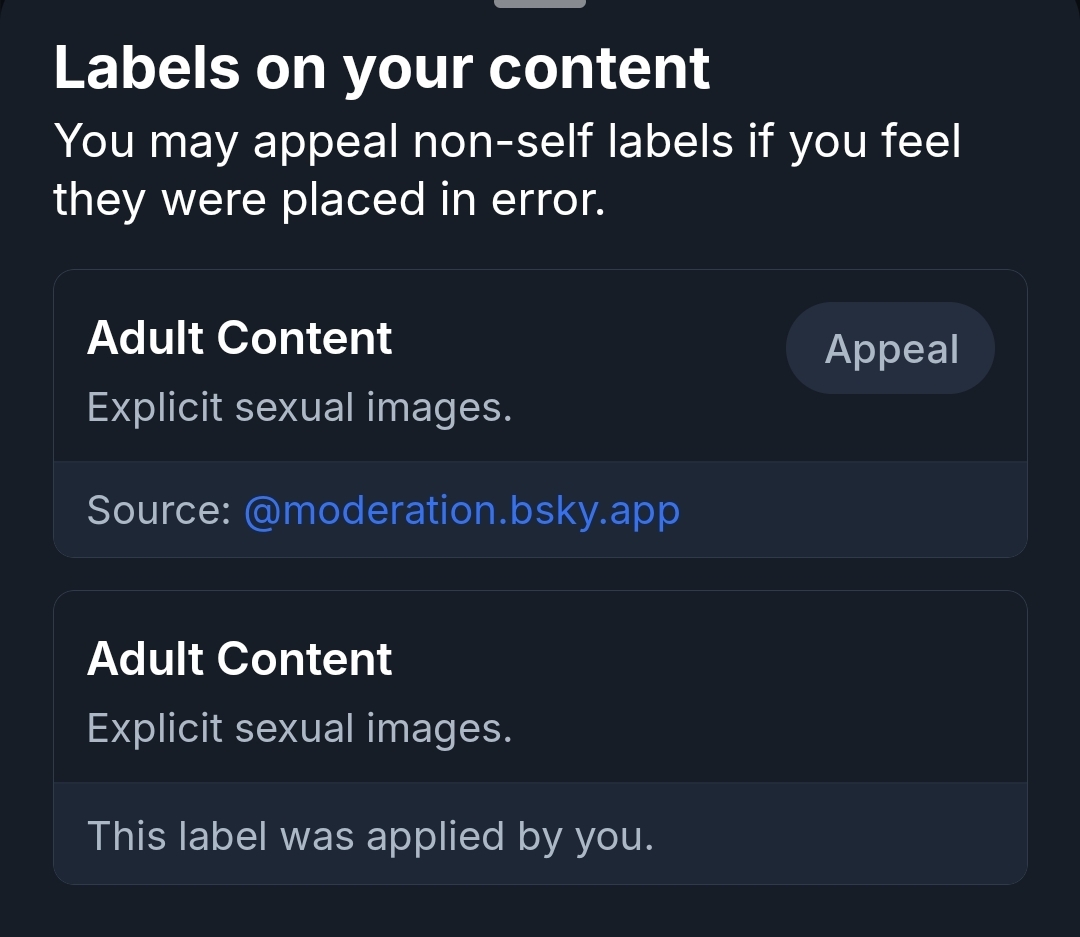Click empty background below the self-applied card
Viewport: 1080px width, 937px height.
(x=540, y=912)
